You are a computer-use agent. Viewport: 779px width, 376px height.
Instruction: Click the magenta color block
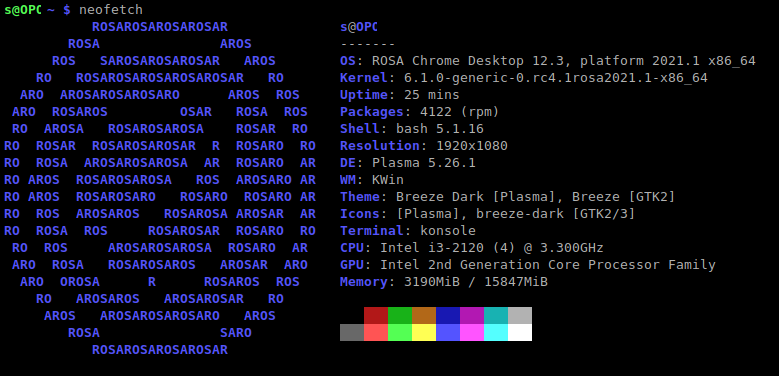click(x=471, y=315)
